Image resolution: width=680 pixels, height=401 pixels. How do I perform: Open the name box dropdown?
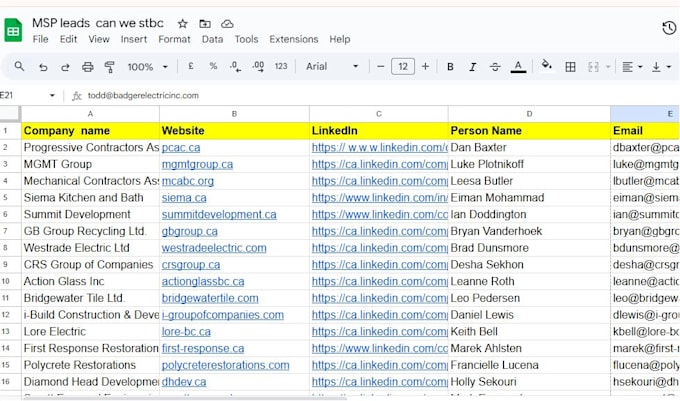coord(52,95)
